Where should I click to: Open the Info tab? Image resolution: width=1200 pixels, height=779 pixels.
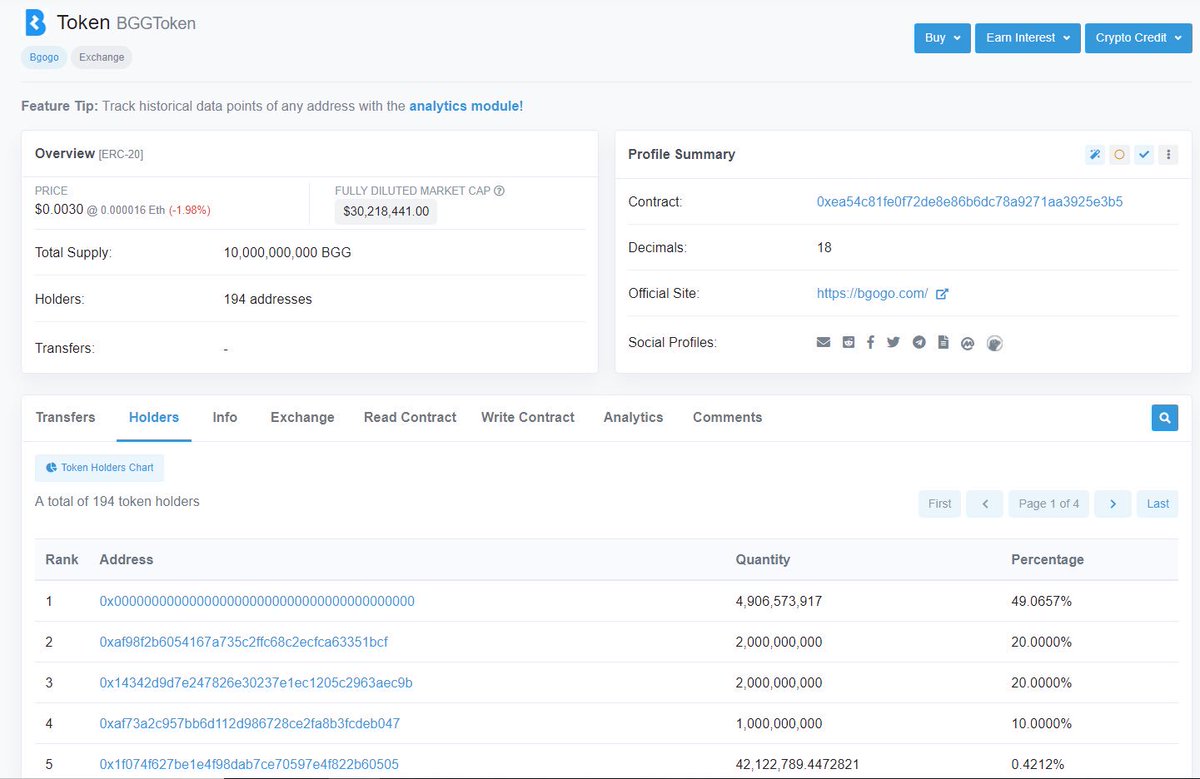coord(225,417)
